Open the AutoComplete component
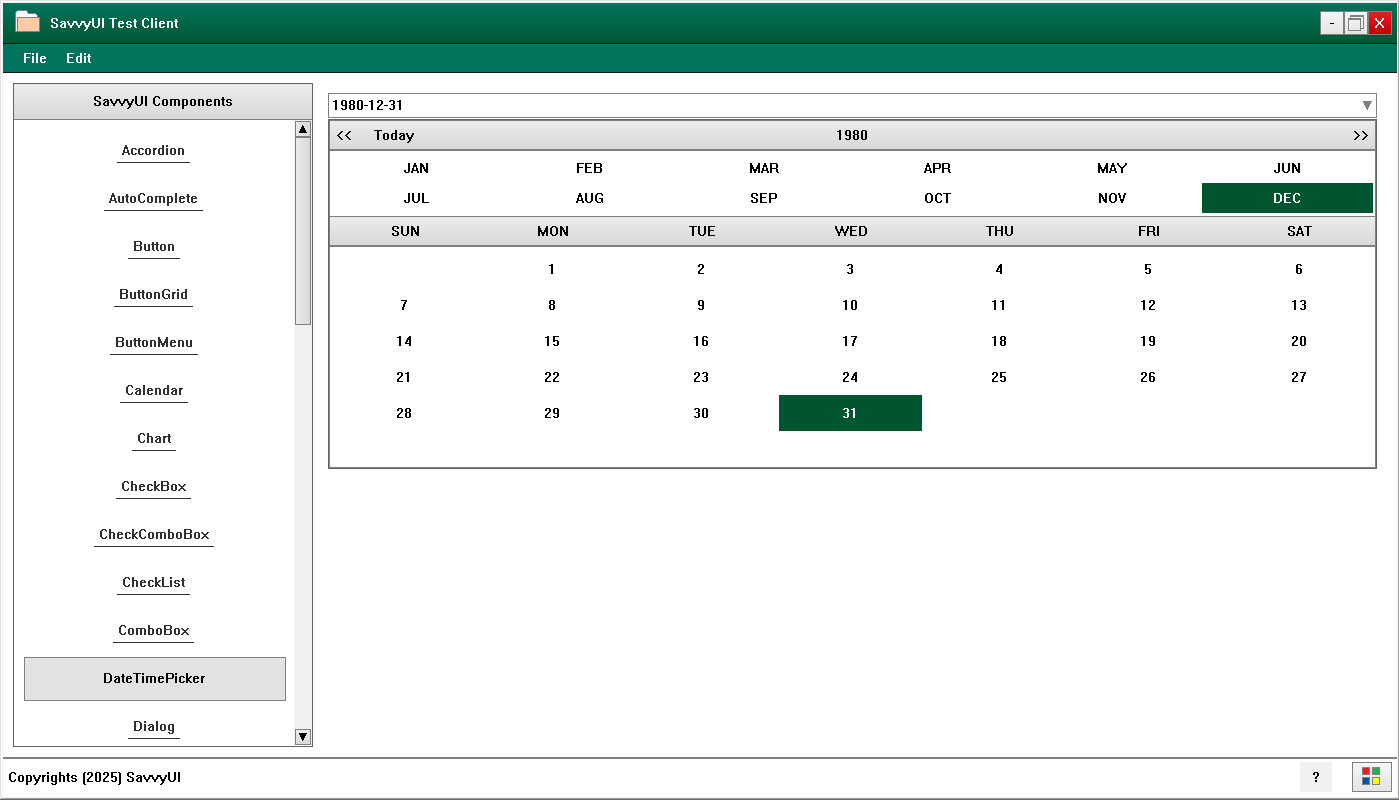1399x800 pixels. pos(153,198)
